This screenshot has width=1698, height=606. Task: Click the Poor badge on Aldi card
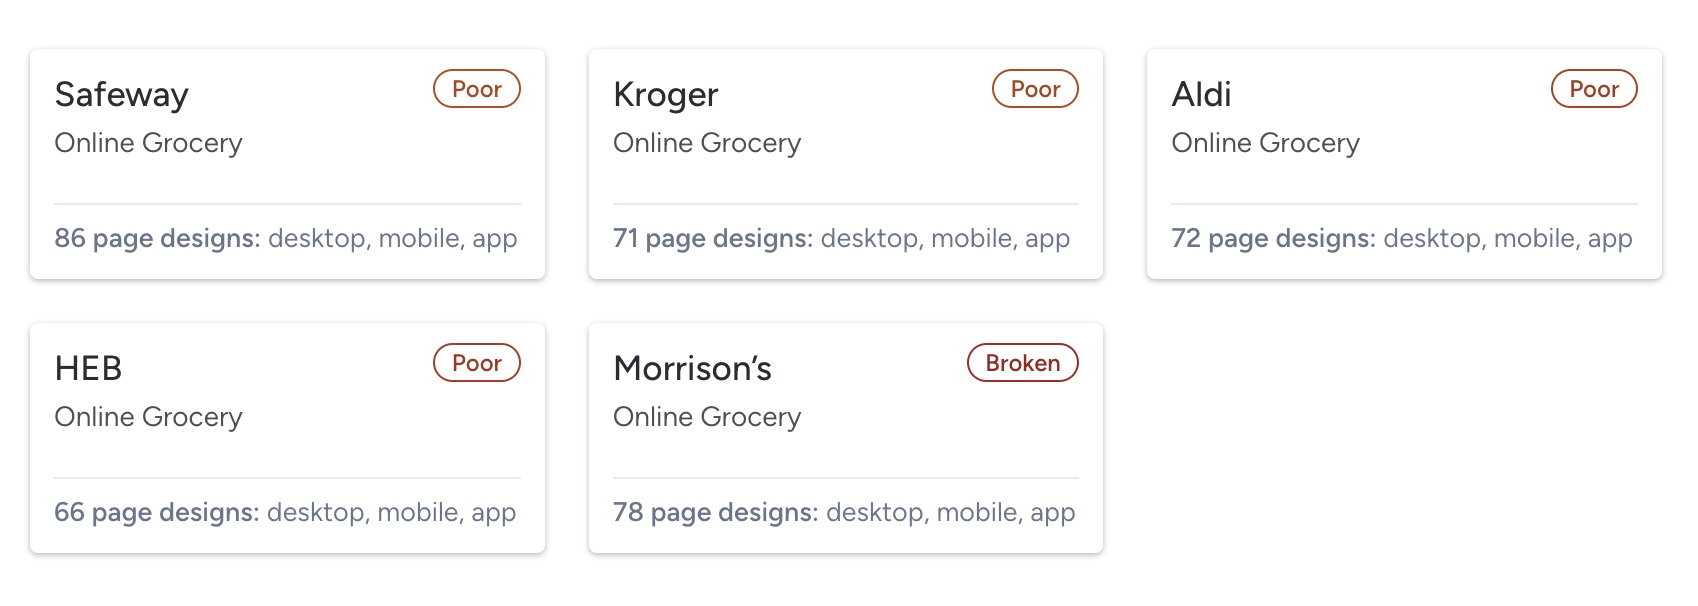tap(1594, 89)
